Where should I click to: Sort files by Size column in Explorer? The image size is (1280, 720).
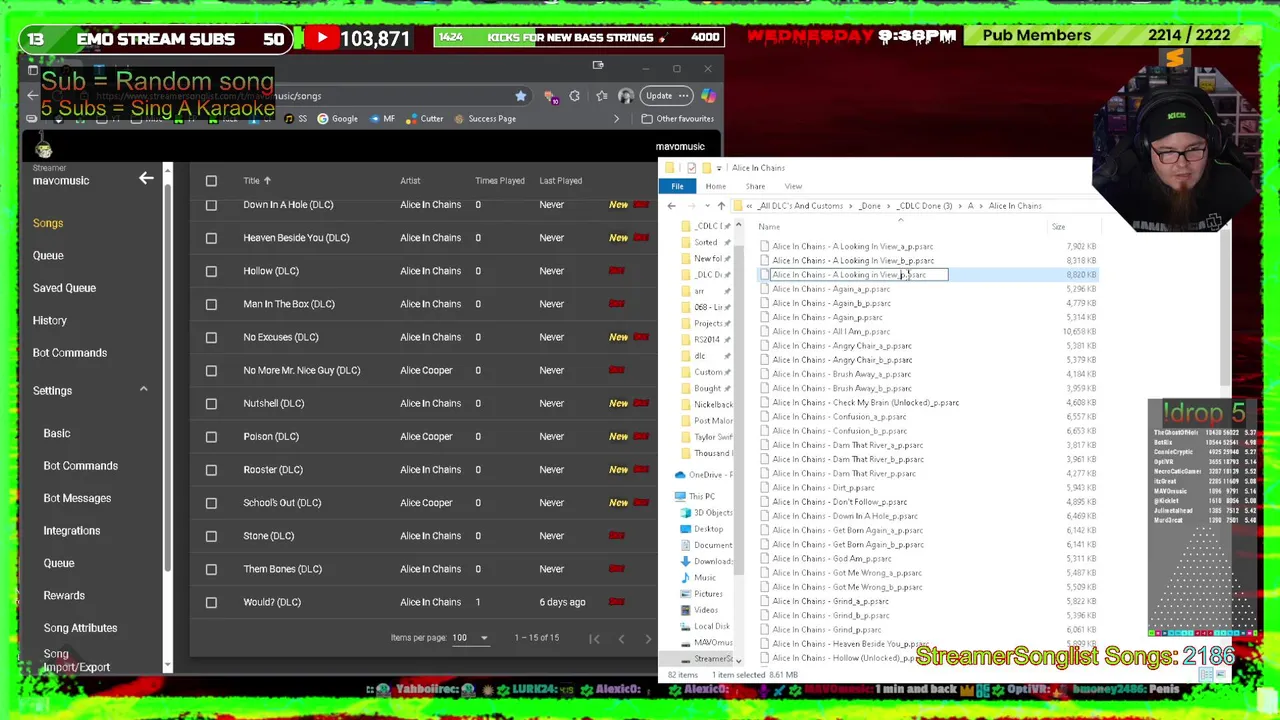coord(1058,227)
